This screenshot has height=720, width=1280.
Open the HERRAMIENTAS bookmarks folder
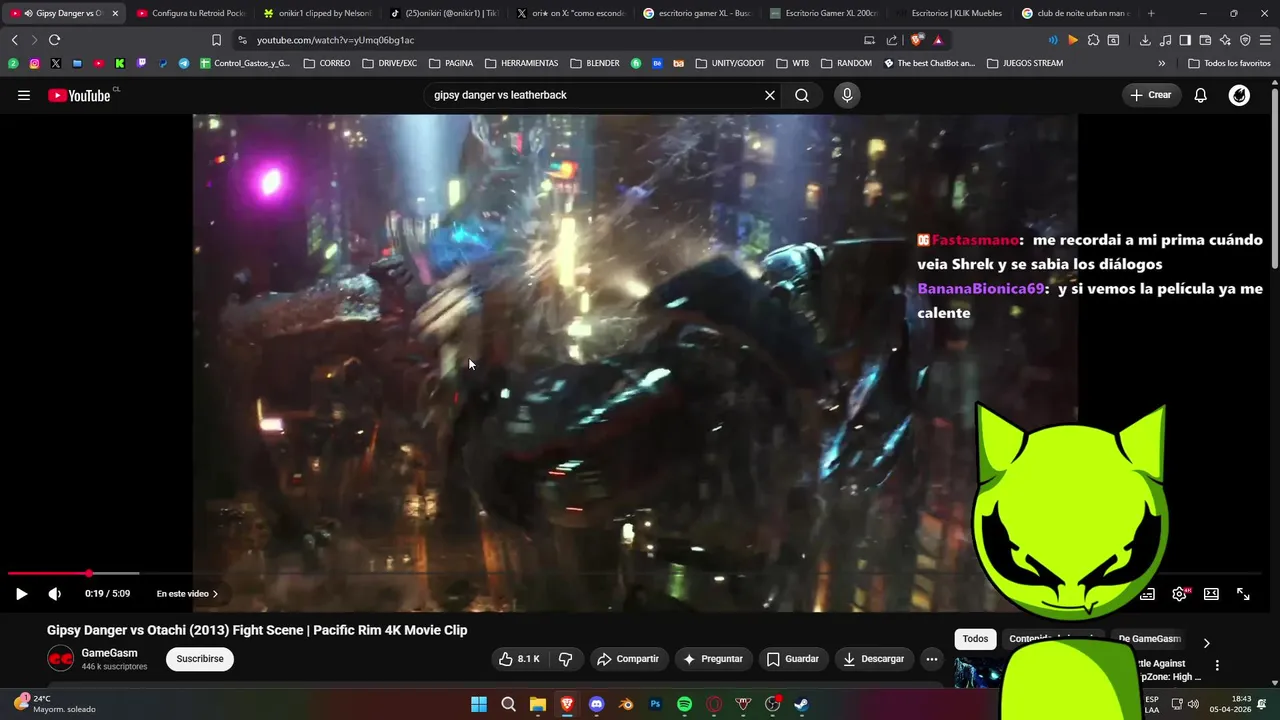(521, 63)
